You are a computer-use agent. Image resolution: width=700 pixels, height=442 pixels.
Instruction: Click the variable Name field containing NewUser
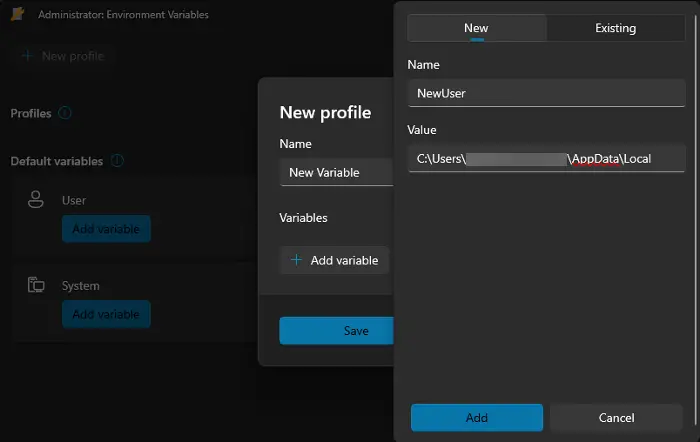(546, 93)
